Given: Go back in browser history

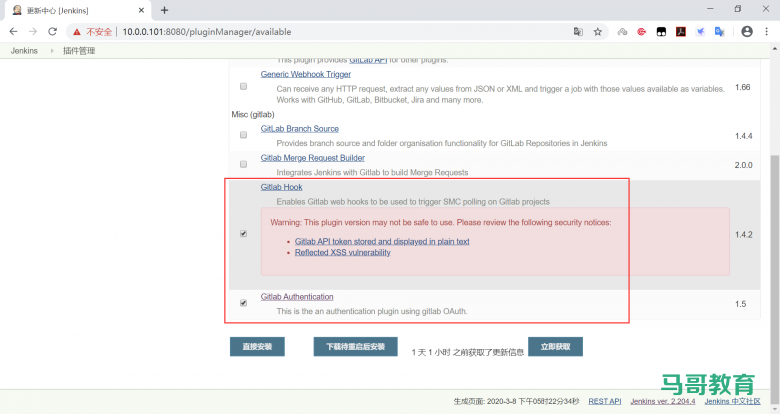Looking at the screenshot, I should click(13, 31).
